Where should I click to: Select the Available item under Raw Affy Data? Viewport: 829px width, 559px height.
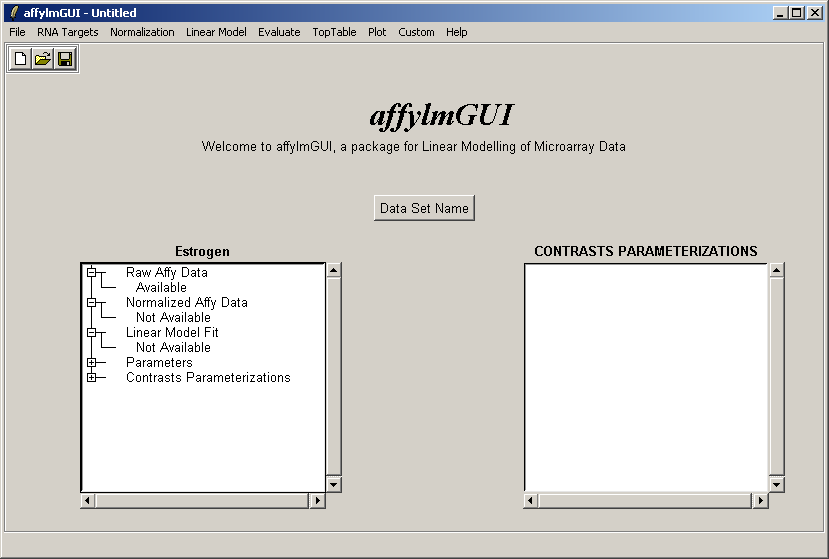coord(161,287)
